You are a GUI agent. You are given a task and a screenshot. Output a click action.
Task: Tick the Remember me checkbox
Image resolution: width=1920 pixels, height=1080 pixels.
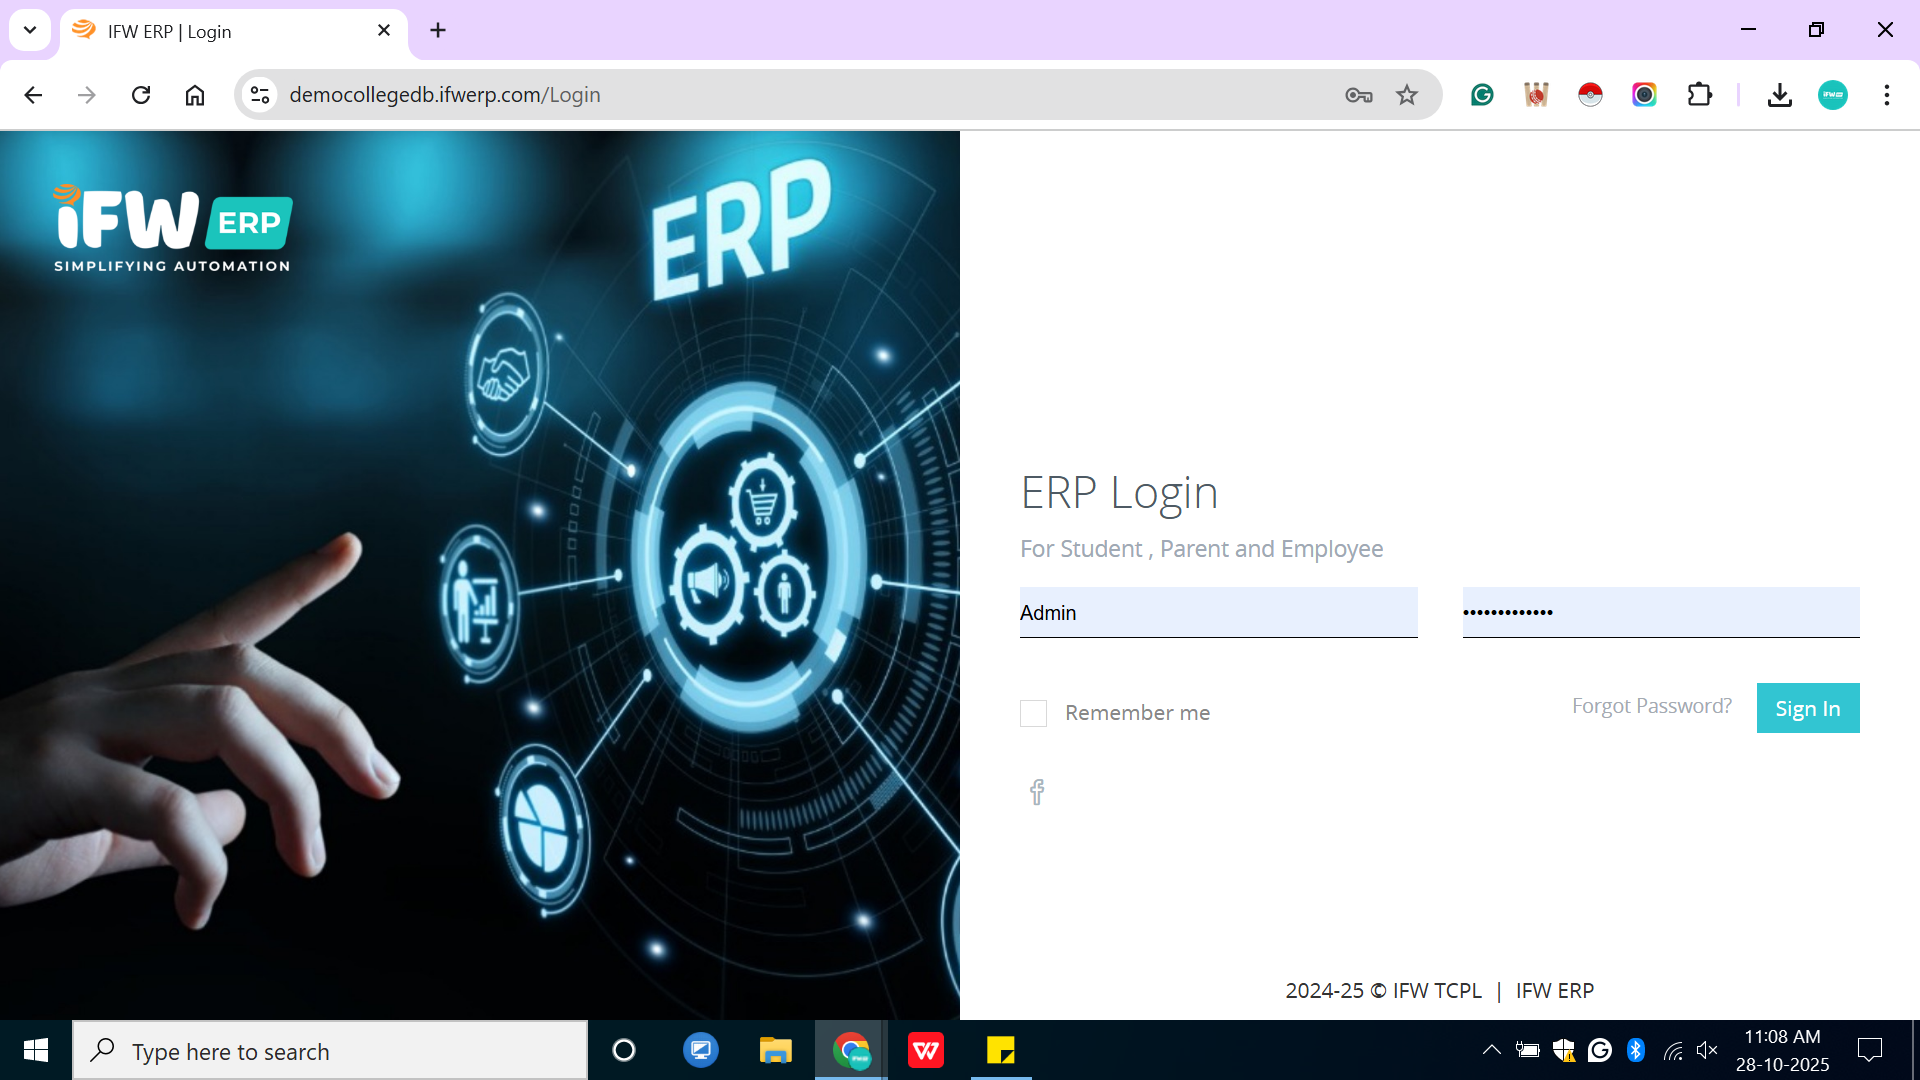[1033, 713]
